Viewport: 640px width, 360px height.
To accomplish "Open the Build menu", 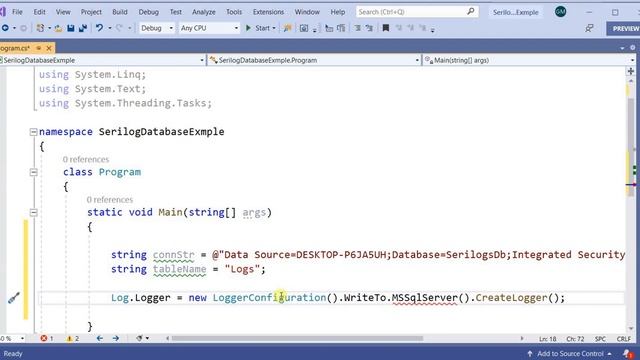I will [x=120, y=12].
